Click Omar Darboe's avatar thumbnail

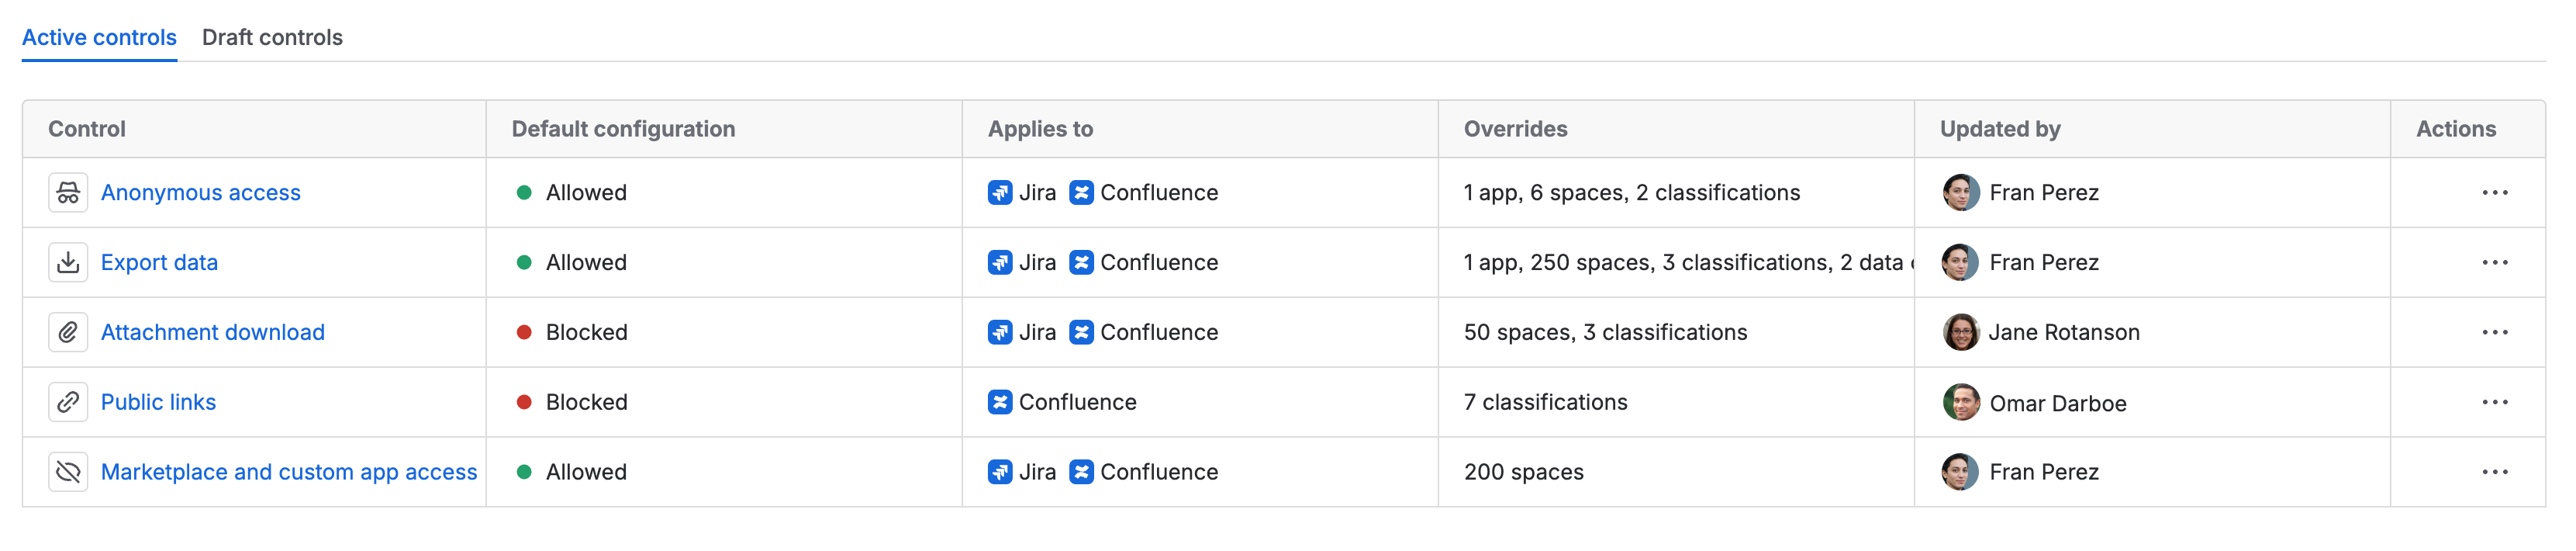pyautogui.click(x=1960, y=402)
